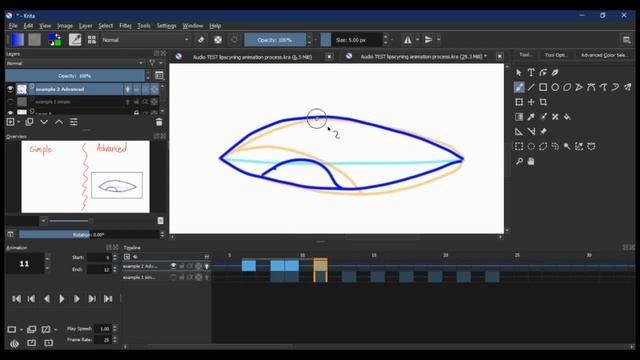Select the Pan hand tool
The image size is (640, 360).
coord(531,161)
